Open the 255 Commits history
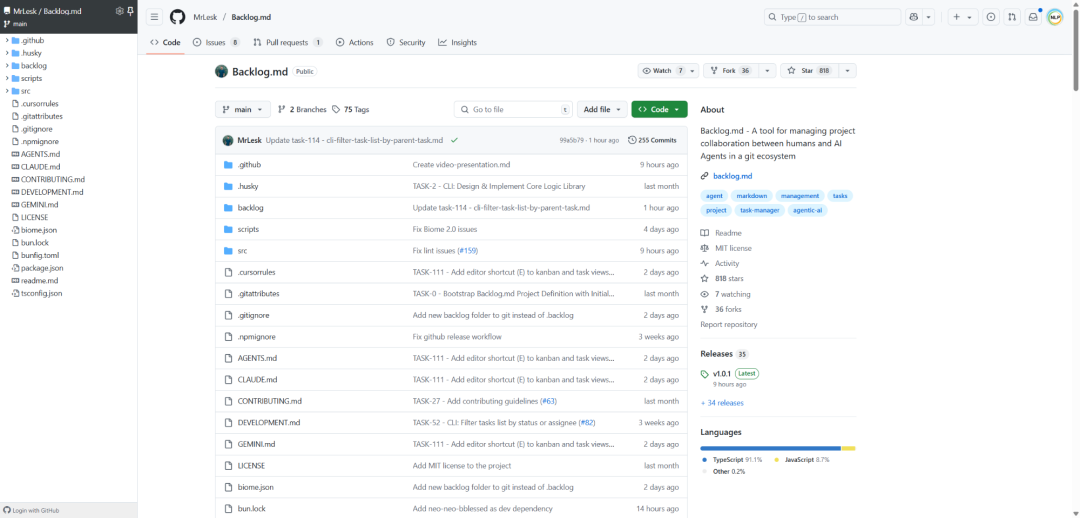Screen dimensions: 1080x518 (652, 140)
